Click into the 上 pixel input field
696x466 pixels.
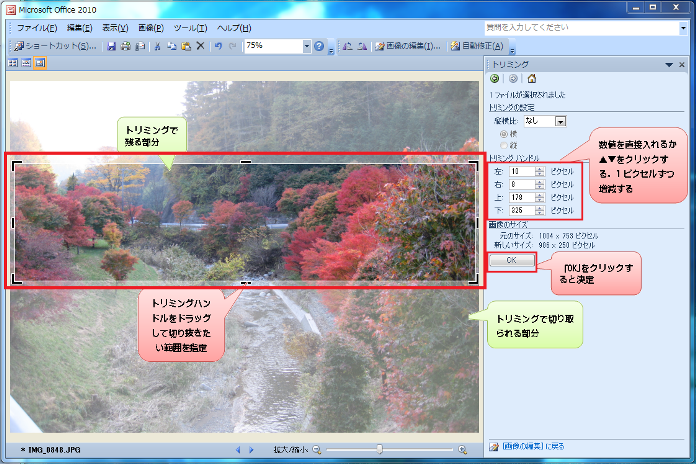[x=522, y=197]
